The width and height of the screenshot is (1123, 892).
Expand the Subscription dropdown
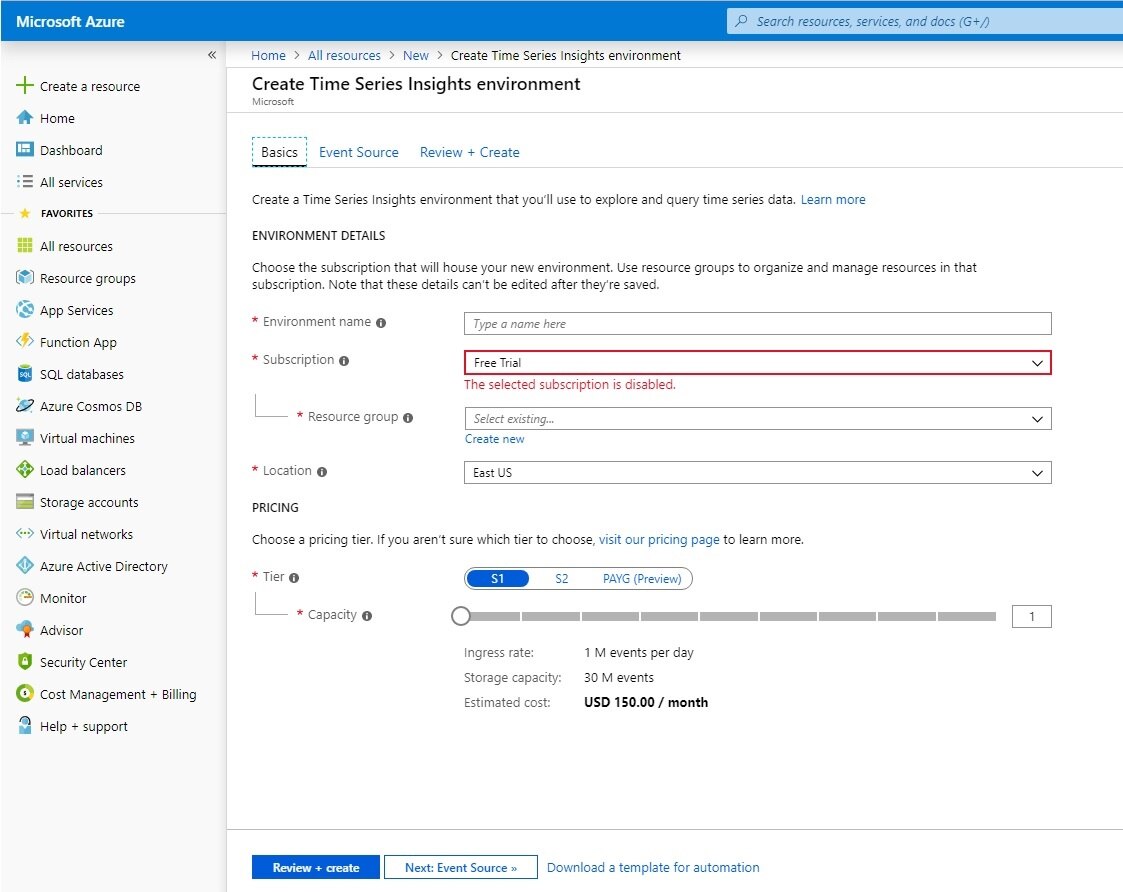(757, 363)
